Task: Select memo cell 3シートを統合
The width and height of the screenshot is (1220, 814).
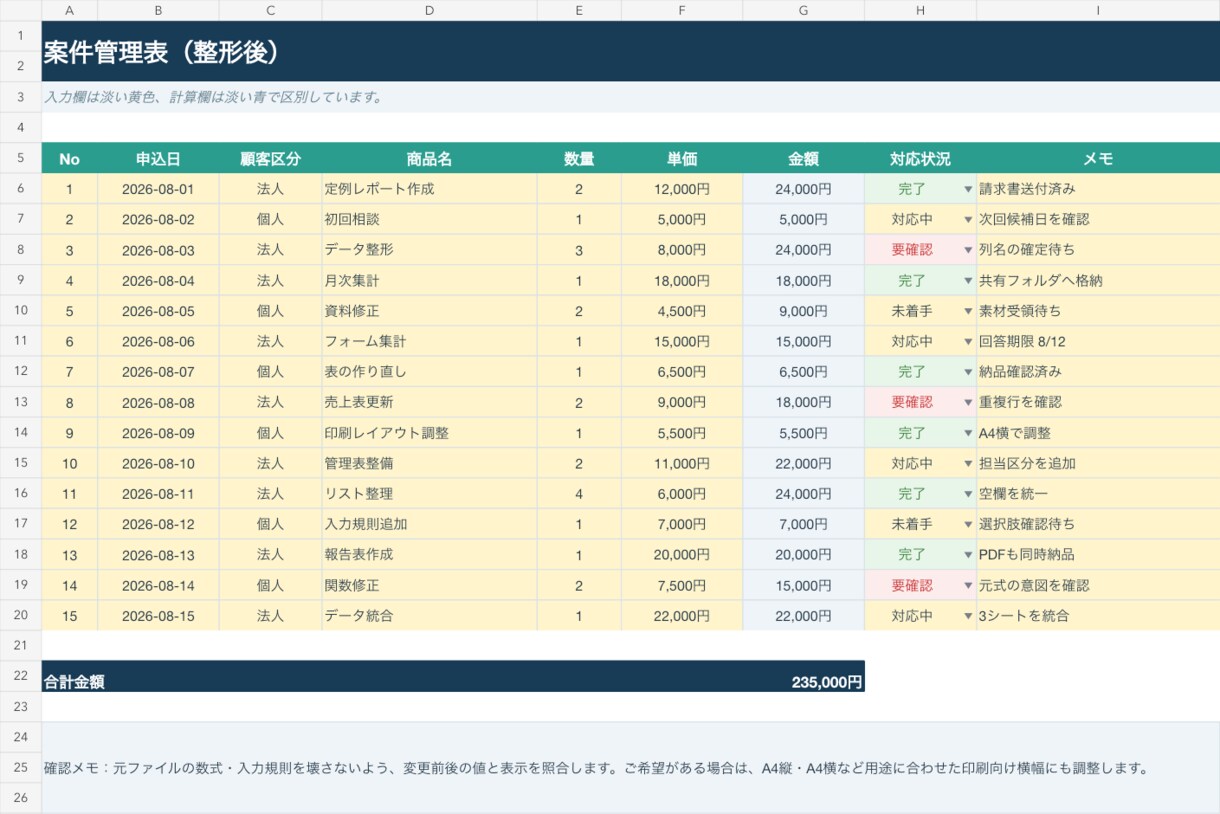Action: click(1098, 616)
